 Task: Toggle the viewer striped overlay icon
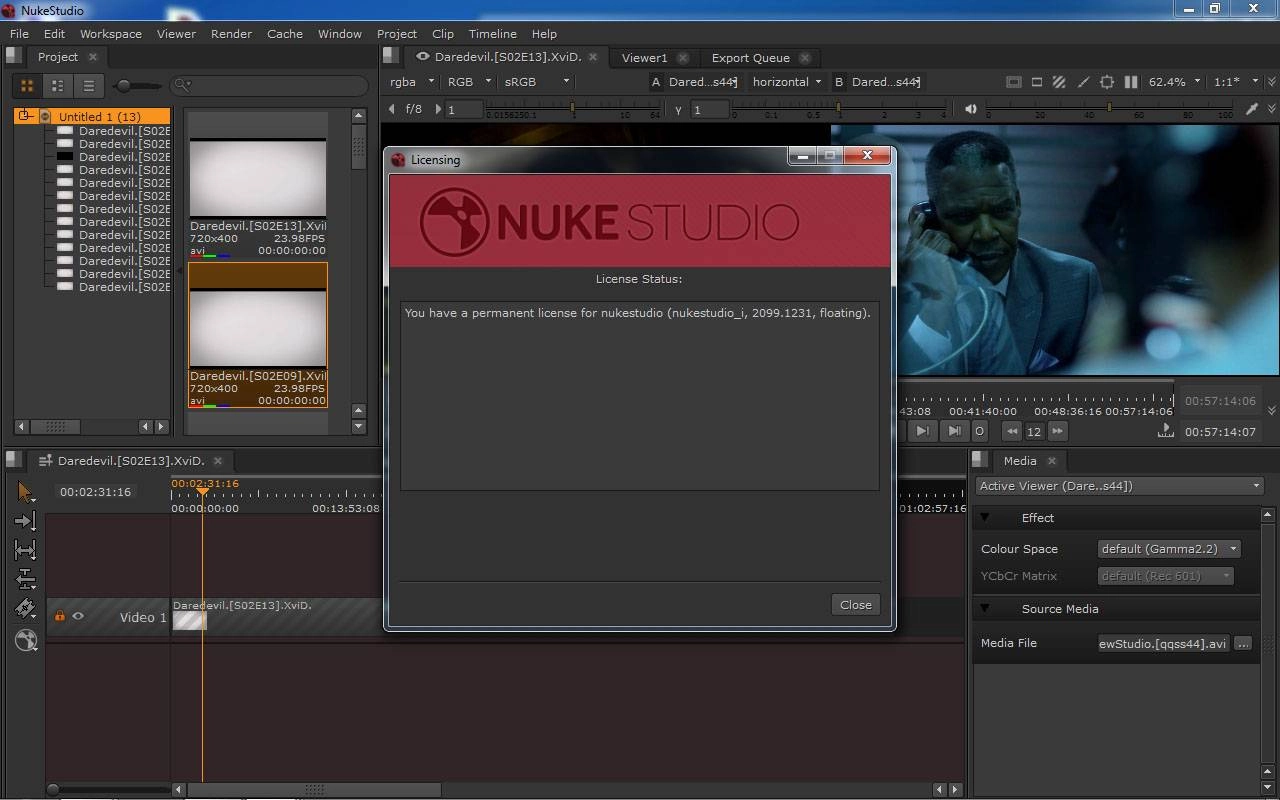point(1060,82)
